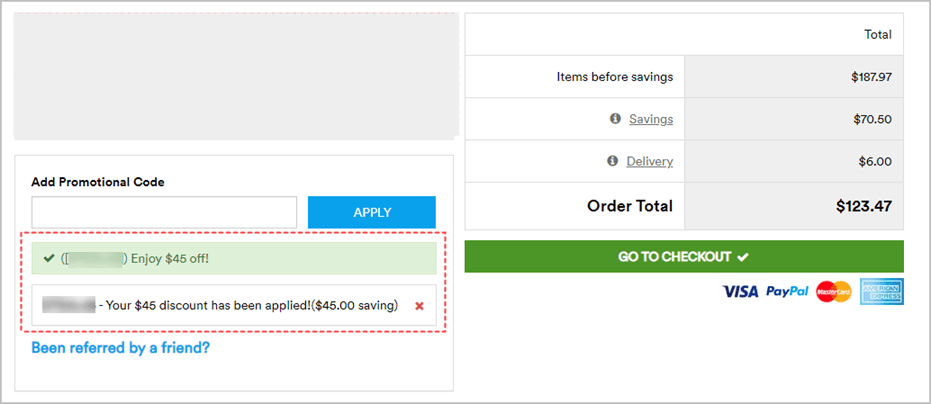
Task: Click the info icon beside Savings
Action: click(x=615, y=119)
